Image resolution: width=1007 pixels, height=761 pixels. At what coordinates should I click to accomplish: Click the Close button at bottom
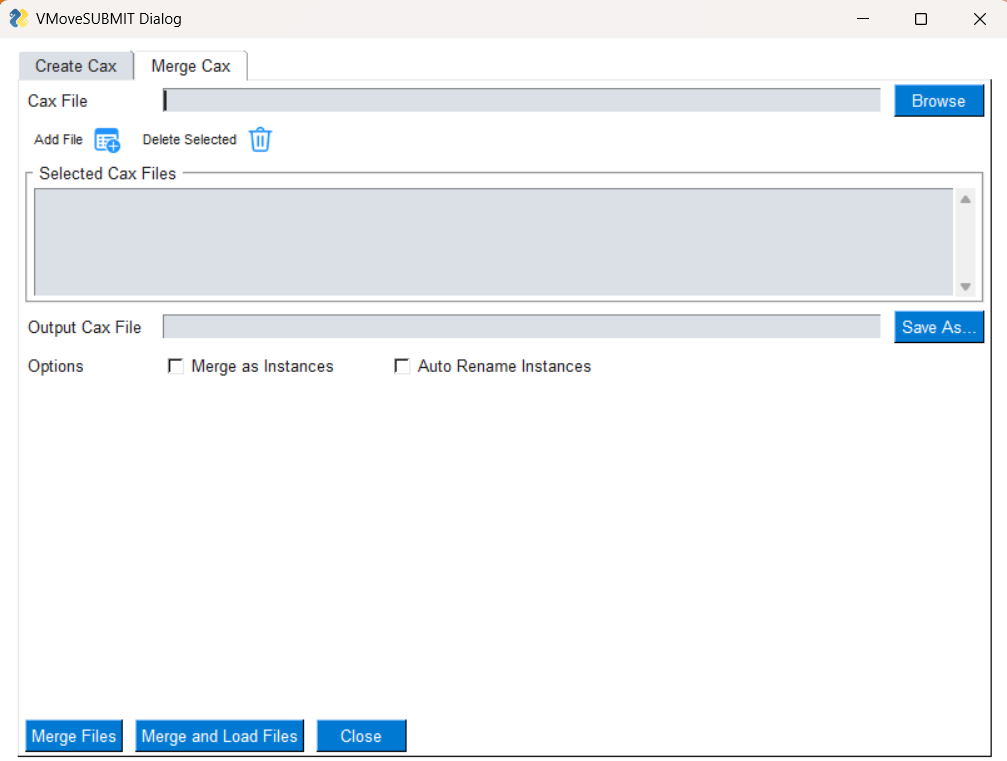[x=361, y=736]
